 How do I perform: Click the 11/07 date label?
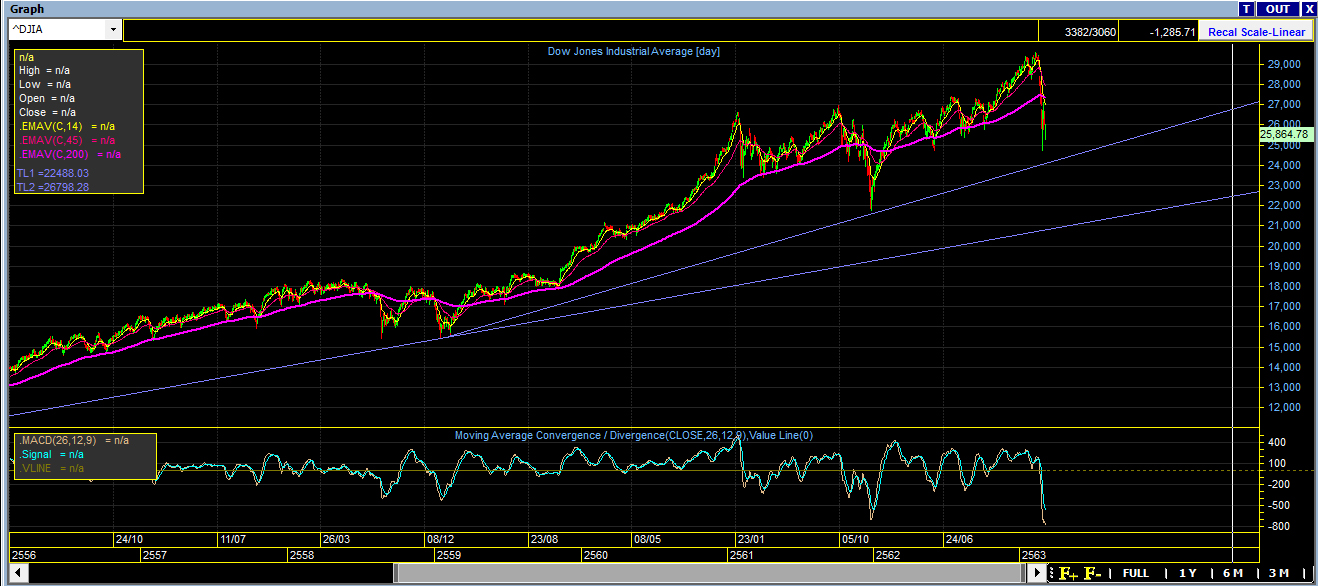(233, 539)
